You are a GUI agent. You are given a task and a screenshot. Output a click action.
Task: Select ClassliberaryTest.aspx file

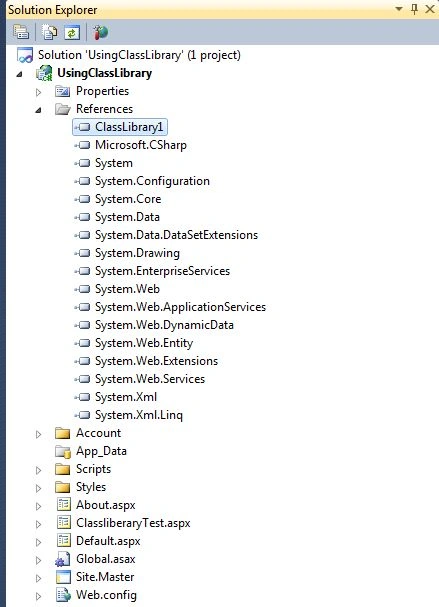[133, 523]
